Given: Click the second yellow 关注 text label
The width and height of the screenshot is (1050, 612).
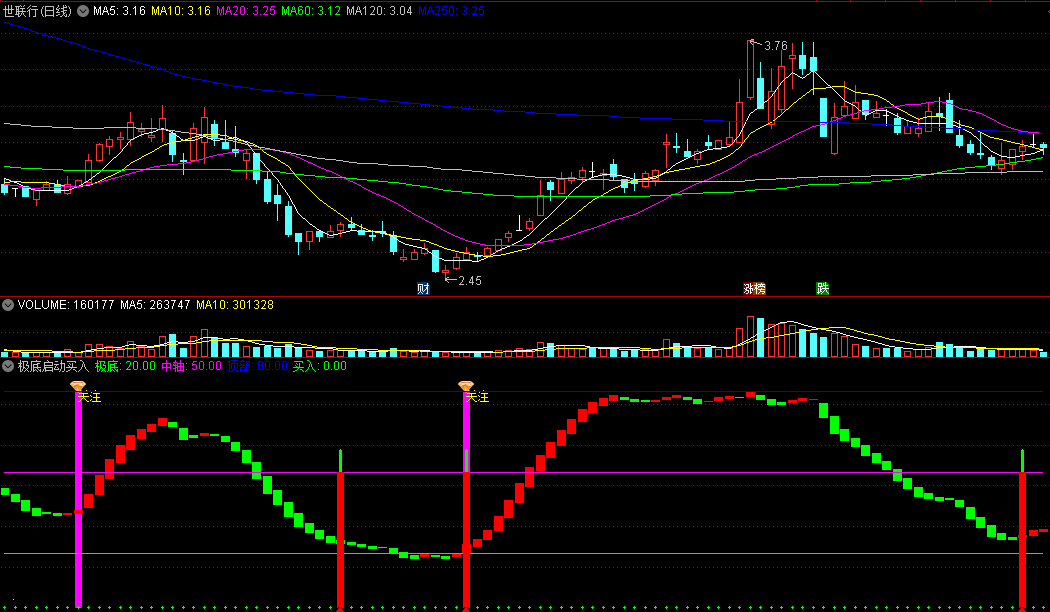Looking at the screenshot, I should click(x=477, y=397).
